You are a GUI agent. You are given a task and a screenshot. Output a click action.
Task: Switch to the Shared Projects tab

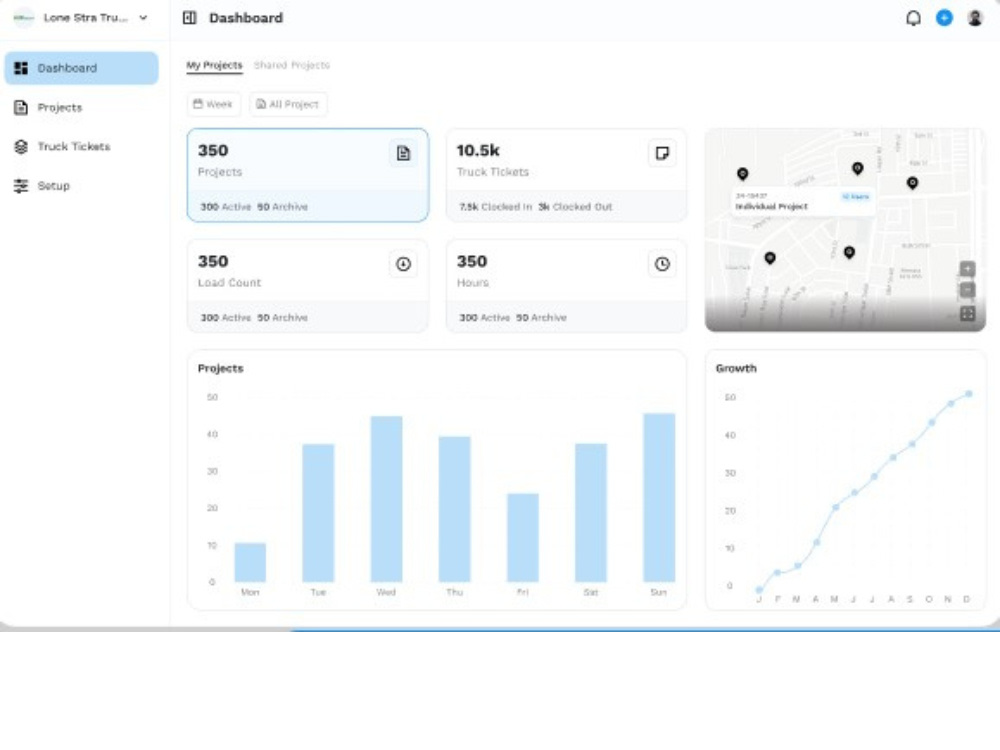point(292,65)
